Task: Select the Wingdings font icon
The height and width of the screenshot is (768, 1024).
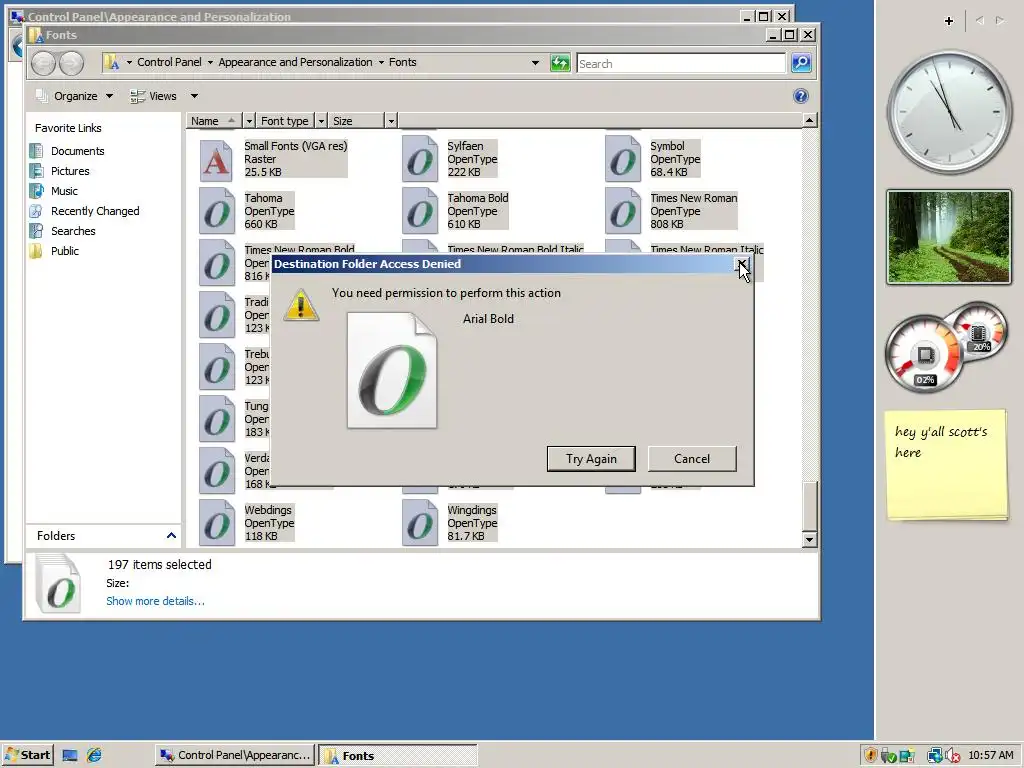Action: 419,523
